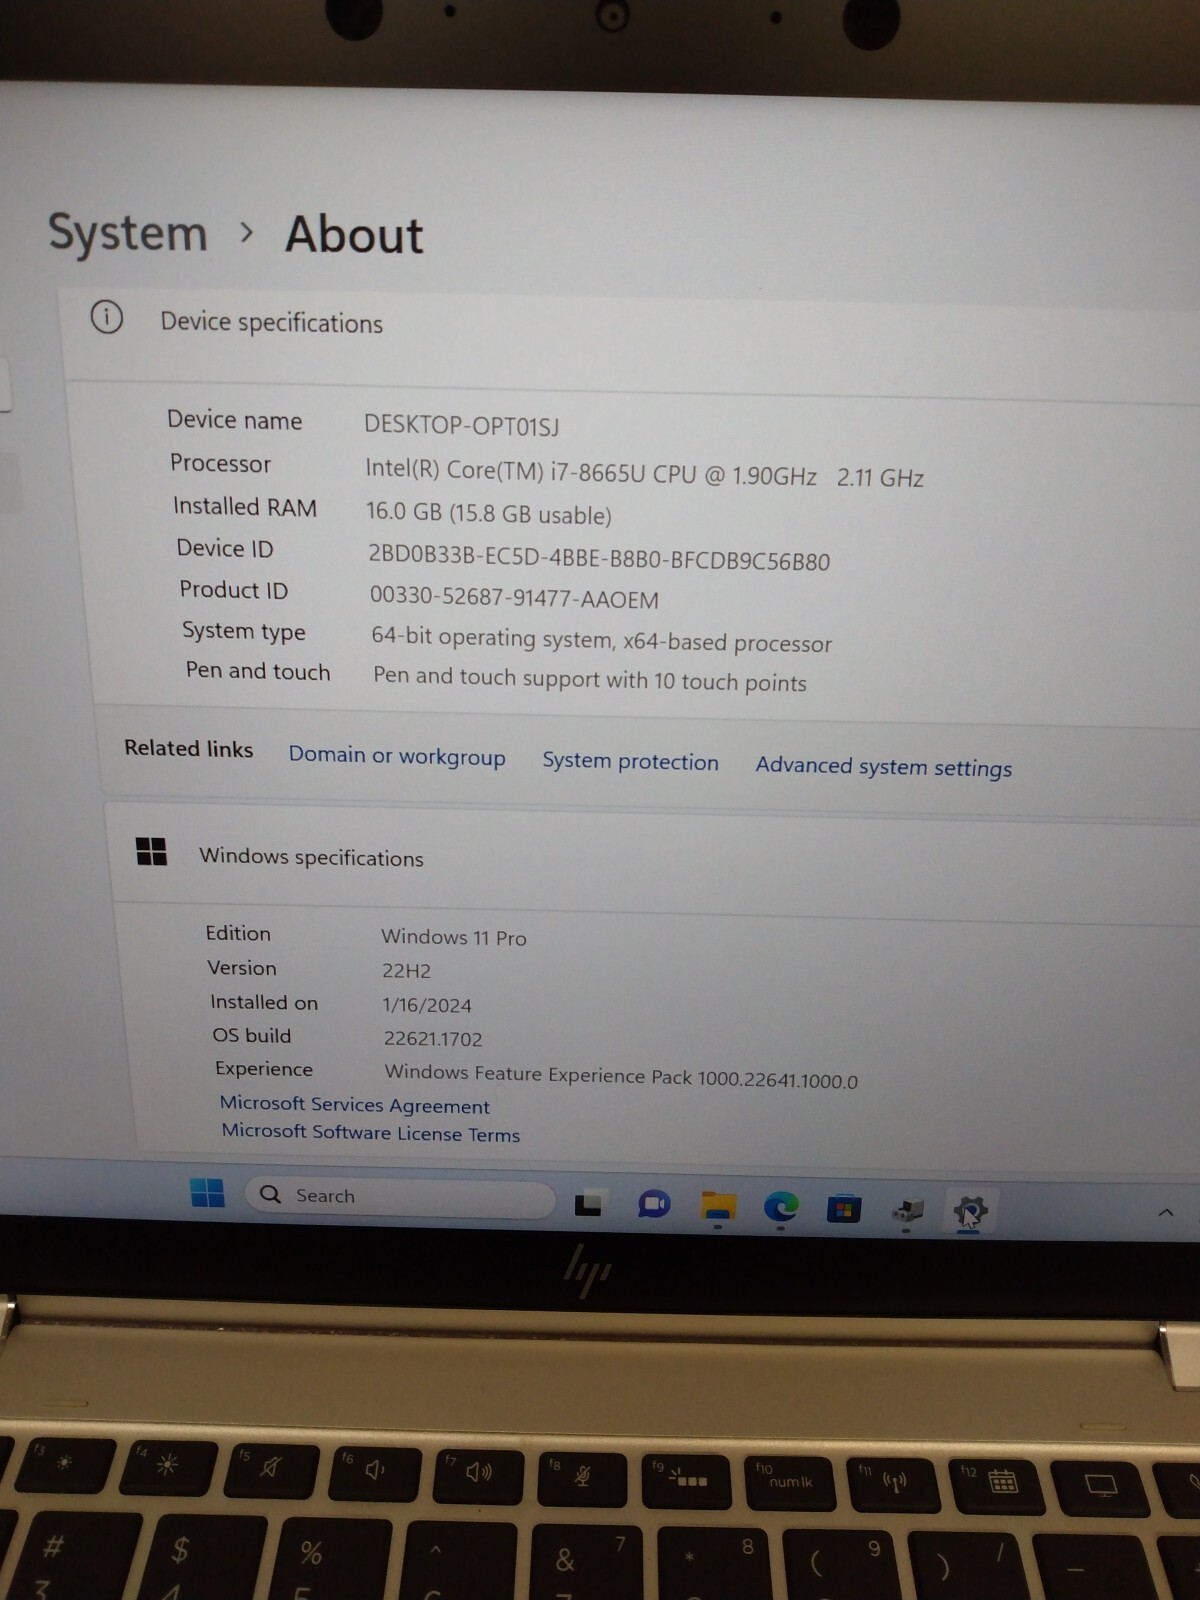Select the edition value Windows 11 Pro

[453, 937]
